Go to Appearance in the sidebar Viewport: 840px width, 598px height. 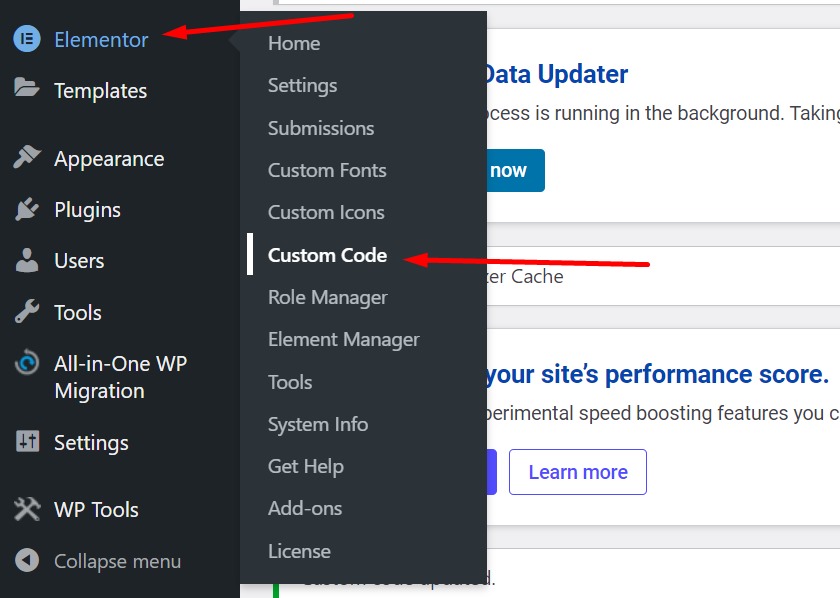click(109, 159)
